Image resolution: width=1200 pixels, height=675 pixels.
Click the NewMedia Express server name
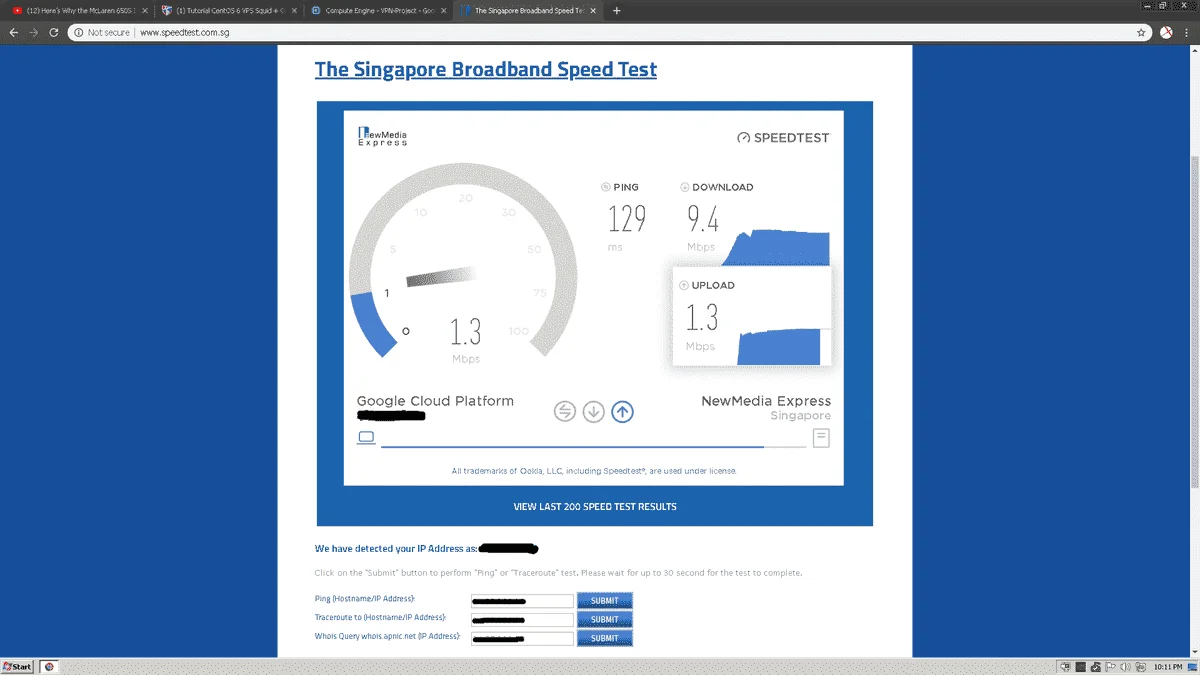click(x=766, y=401)
